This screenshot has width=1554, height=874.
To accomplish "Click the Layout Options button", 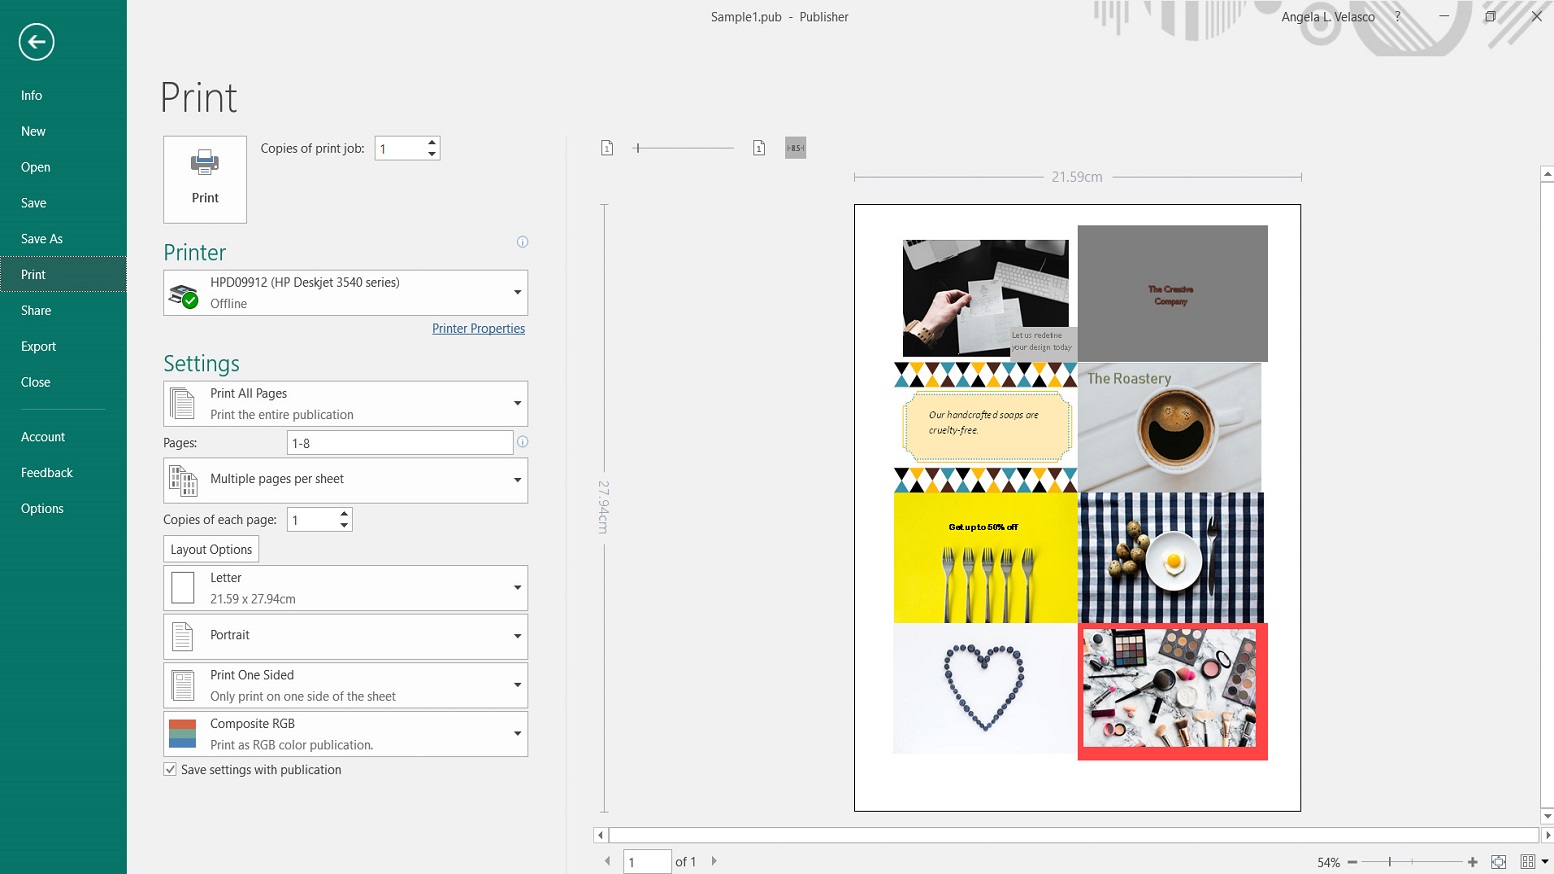I will pos(211,550).
